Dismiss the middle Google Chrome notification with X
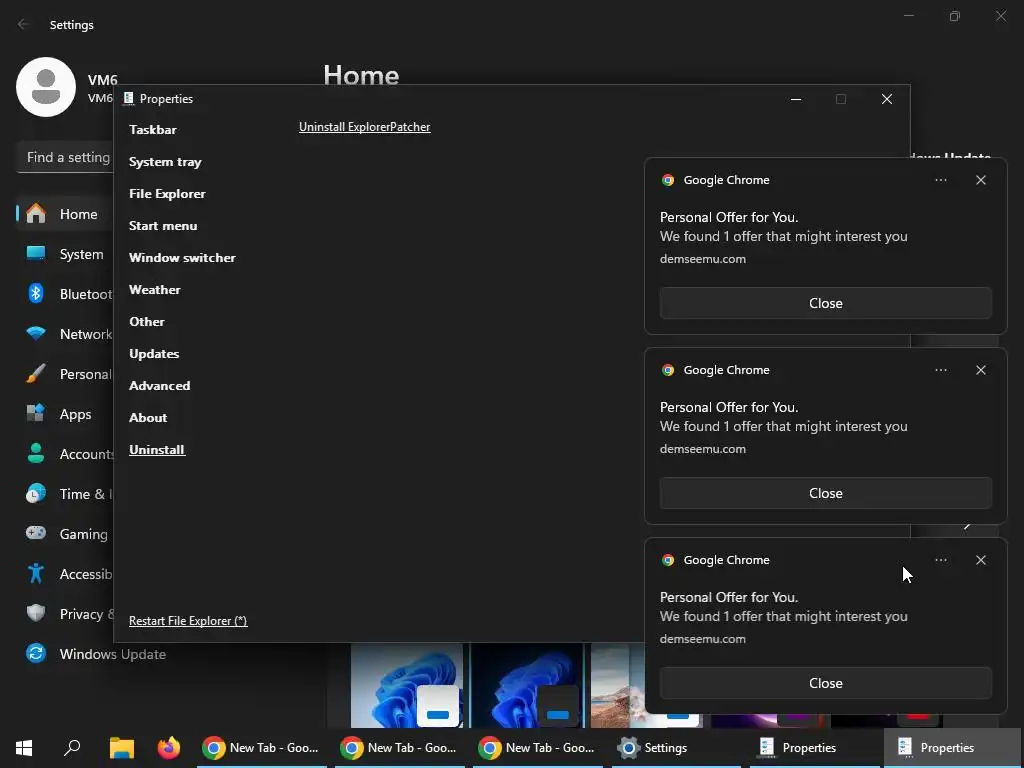The width and height of the screenshot is (1024, 768). (981, 370)
